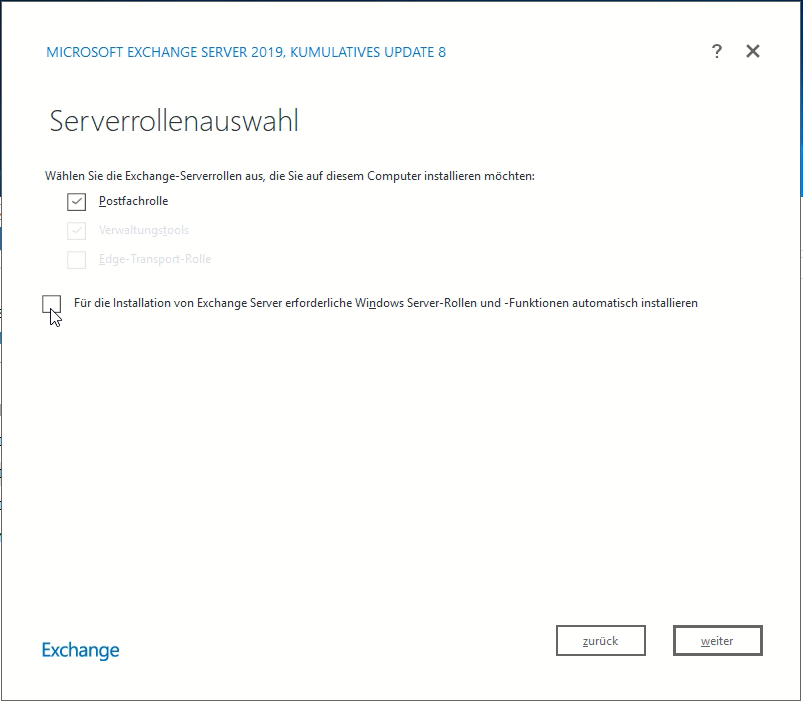Click the greyed-out Verwaltungstools checkbox
Screen dimensions: 803x702
coord(77,231)
